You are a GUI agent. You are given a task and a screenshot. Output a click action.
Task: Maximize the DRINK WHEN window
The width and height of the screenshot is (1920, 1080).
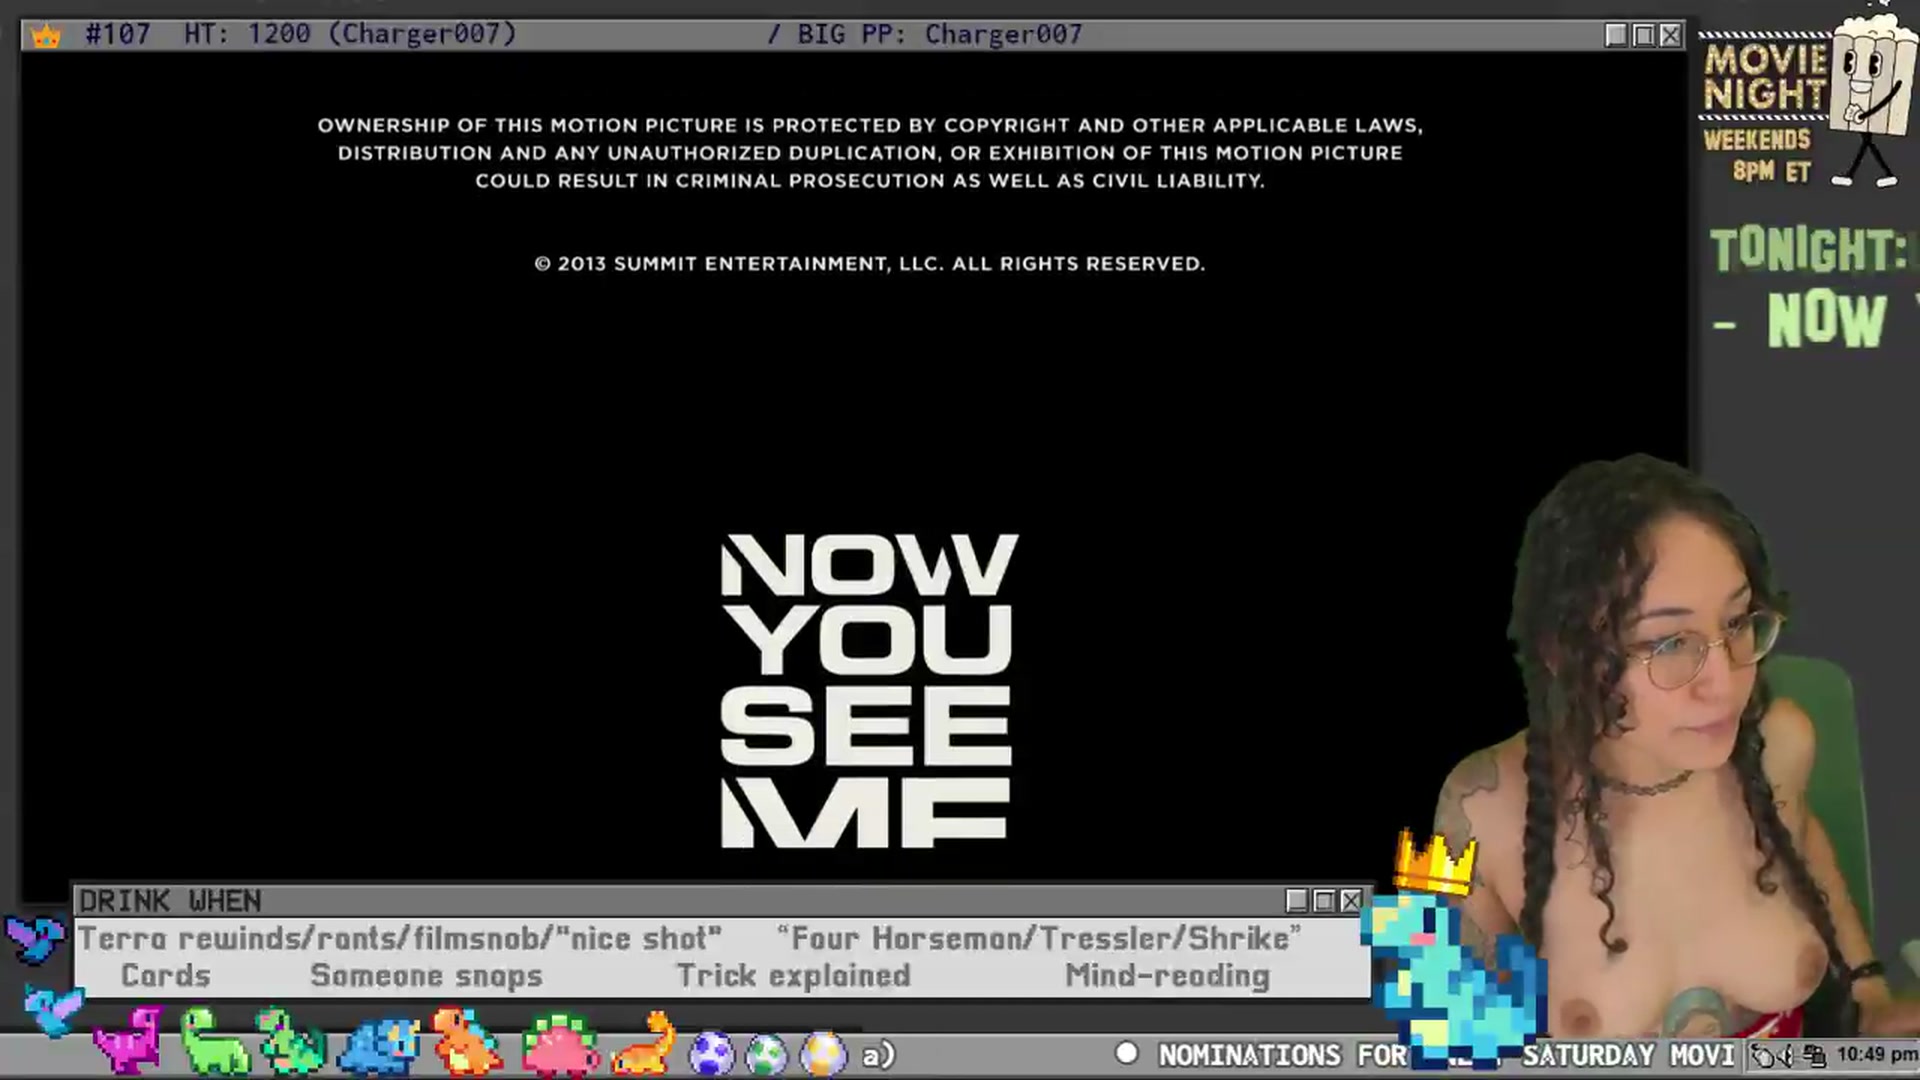point(1324,901)
